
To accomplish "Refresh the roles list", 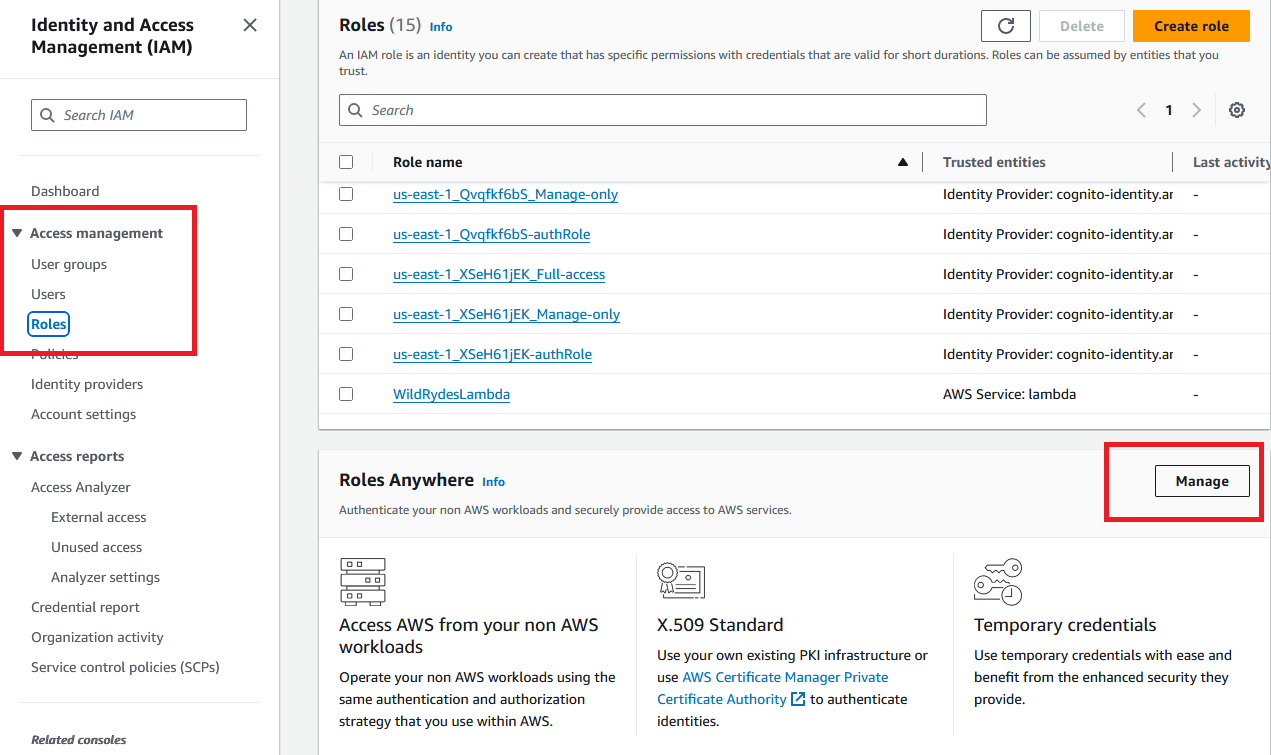I will point(1005,26).
